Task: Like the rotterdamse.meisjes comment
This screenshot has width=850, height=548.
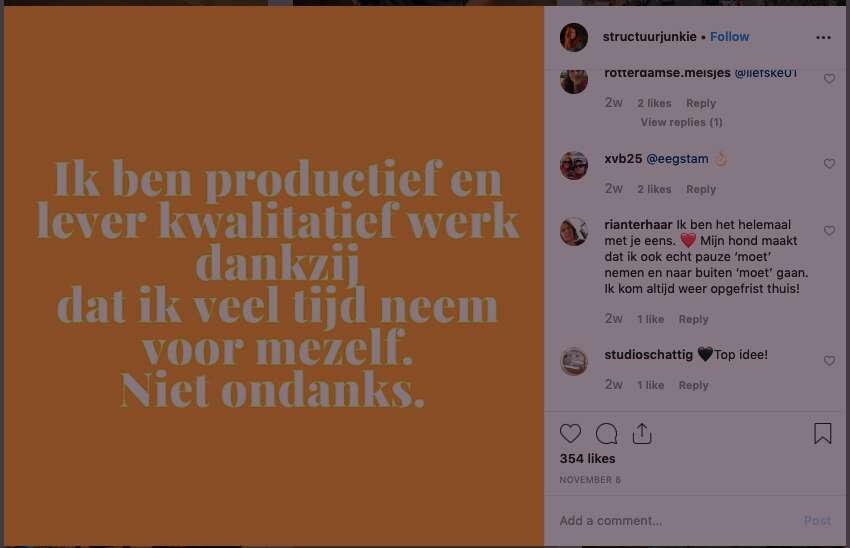Action: tap(829, 79)
